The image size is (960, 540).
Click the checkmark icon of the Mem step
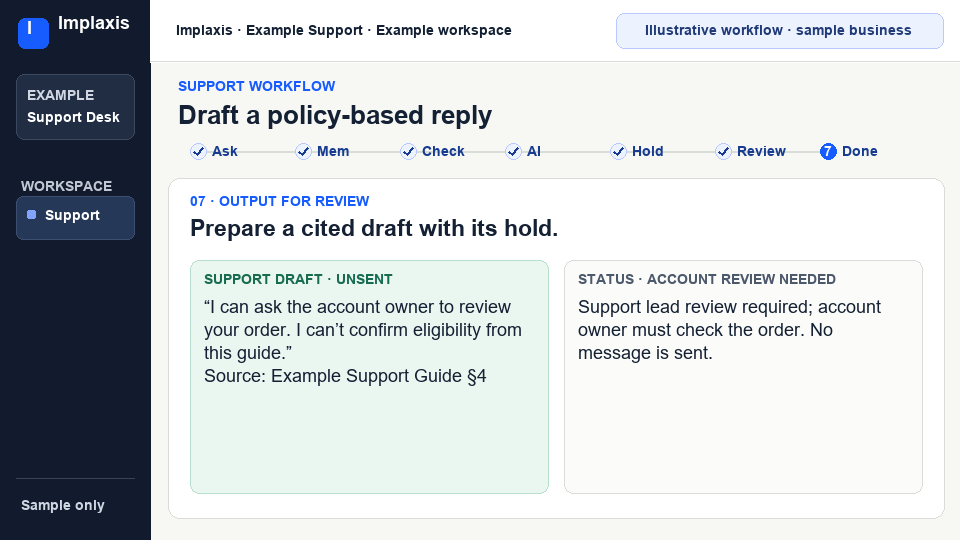click(x=303, y=151)
